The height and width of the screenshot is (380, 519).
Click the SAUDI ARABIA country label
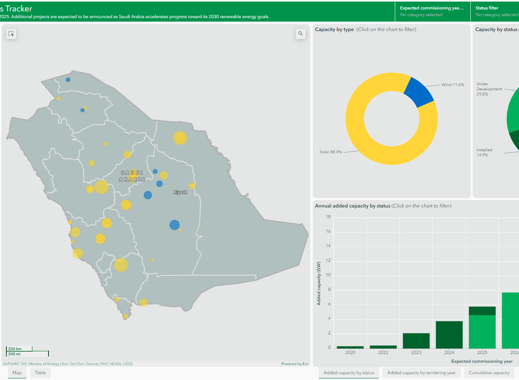[x=132, y=176]
